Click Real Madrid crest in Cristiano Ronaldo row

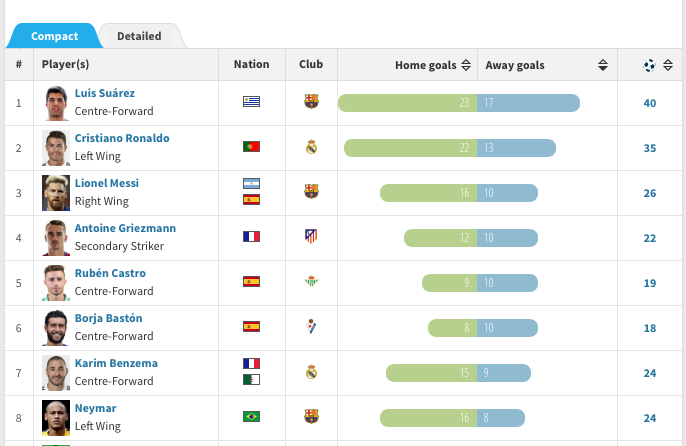[x=311, y=147]
